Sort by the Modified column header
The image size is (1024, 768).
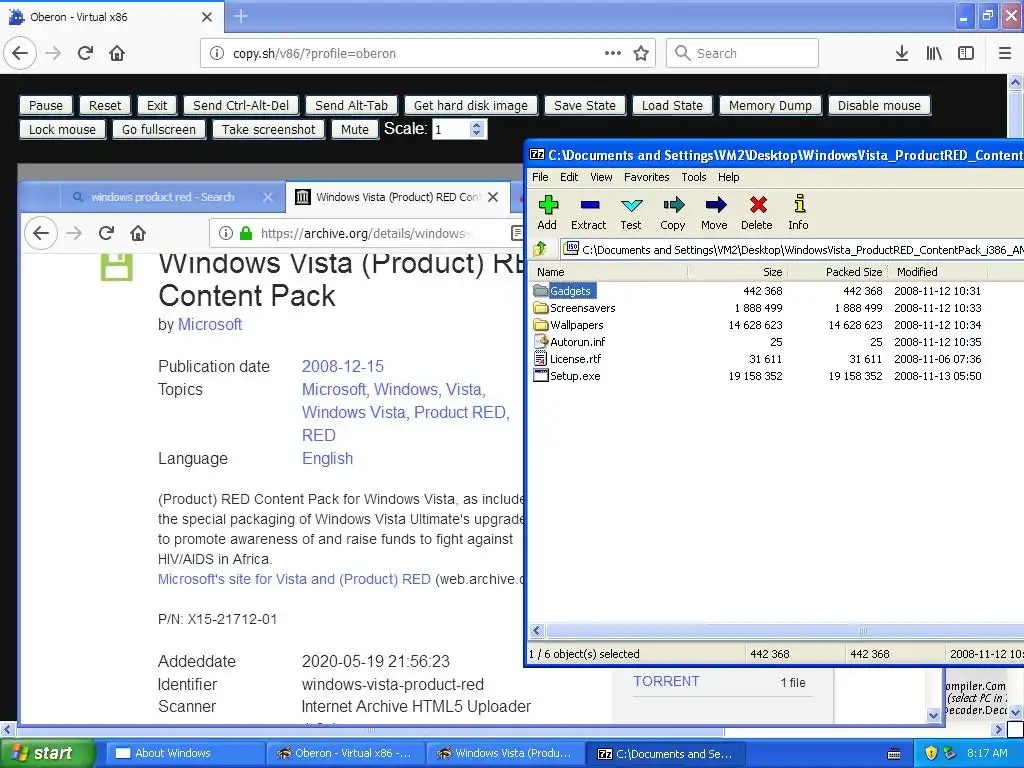pos(938,272)
